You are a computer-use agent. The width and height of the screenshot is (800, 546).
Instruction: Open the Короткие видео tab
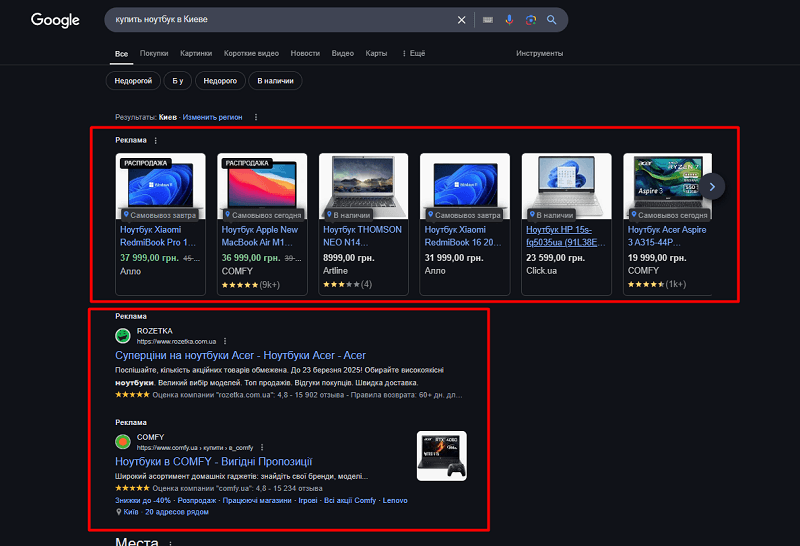[x=251, y=53]
